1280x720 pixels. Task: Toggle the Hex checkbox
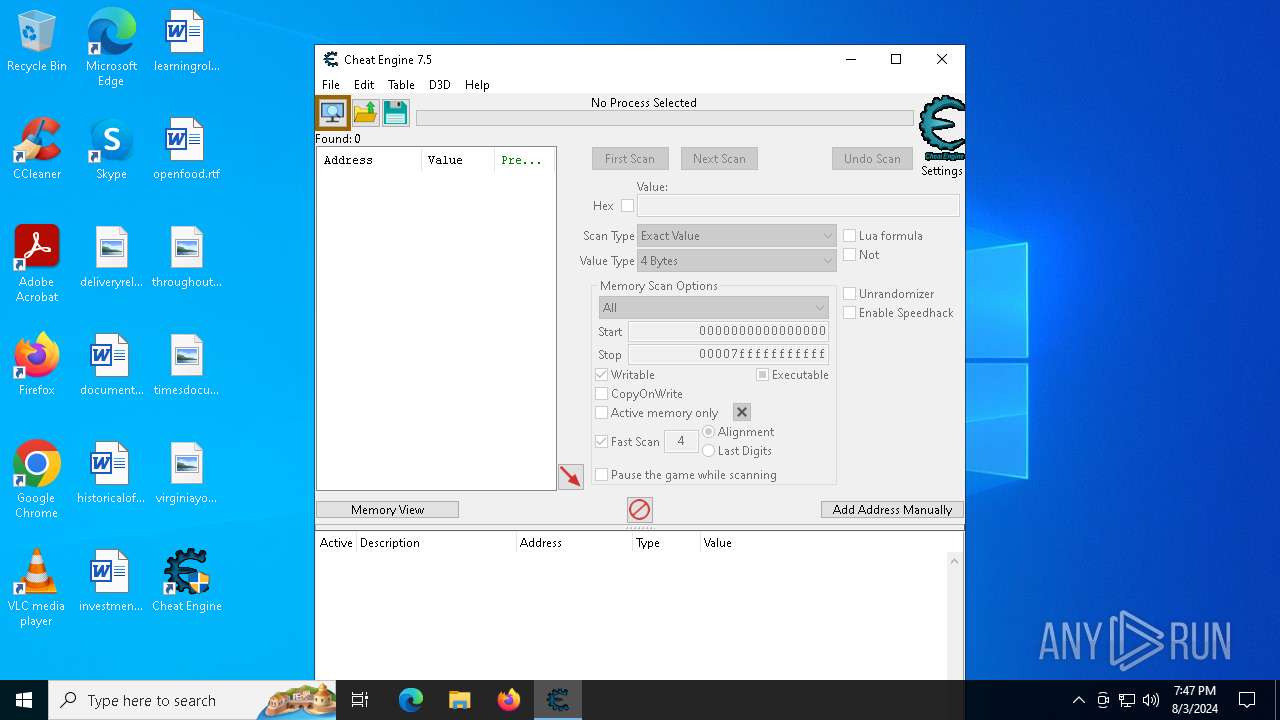point(627,206)
